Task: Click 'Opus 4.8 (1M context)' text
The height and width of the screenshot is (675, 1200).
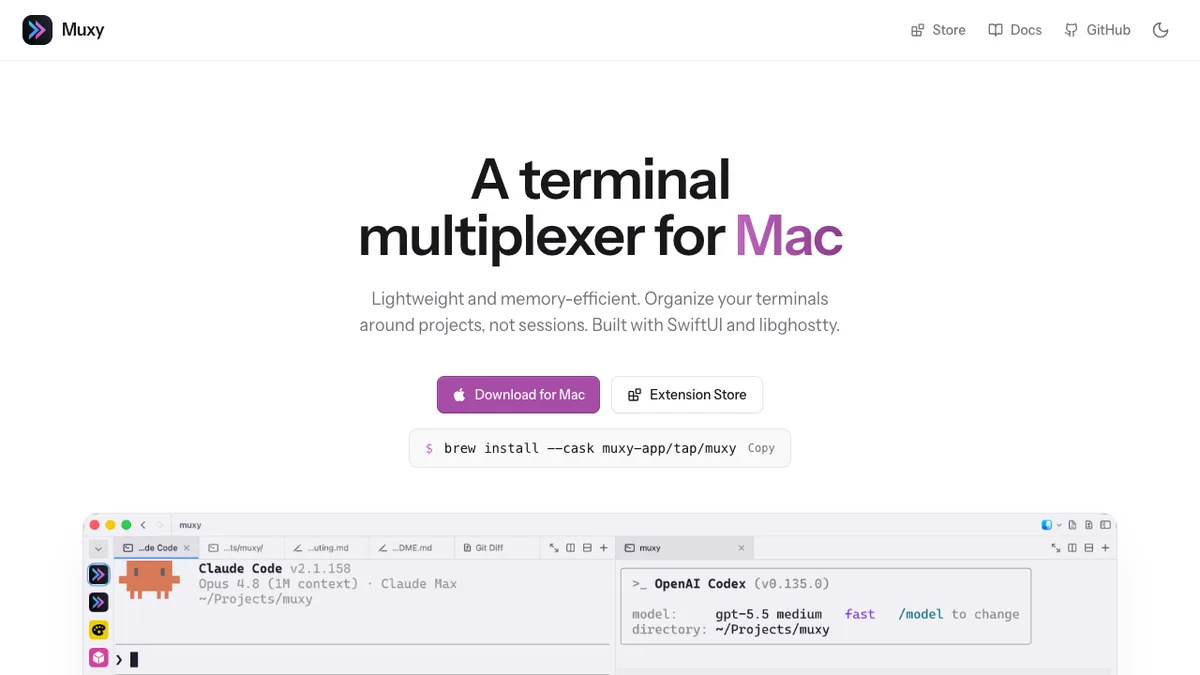Action: (278, 584)
